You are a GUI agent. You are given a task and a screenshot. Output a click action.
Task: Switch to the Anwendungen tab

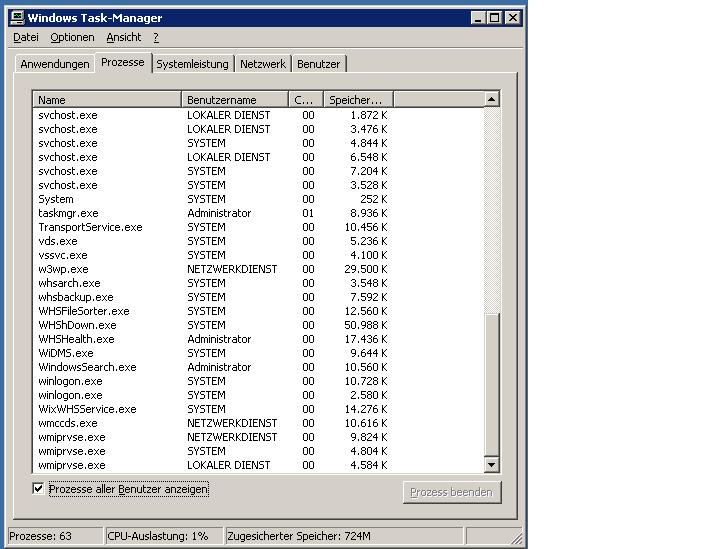pos(55,64)
